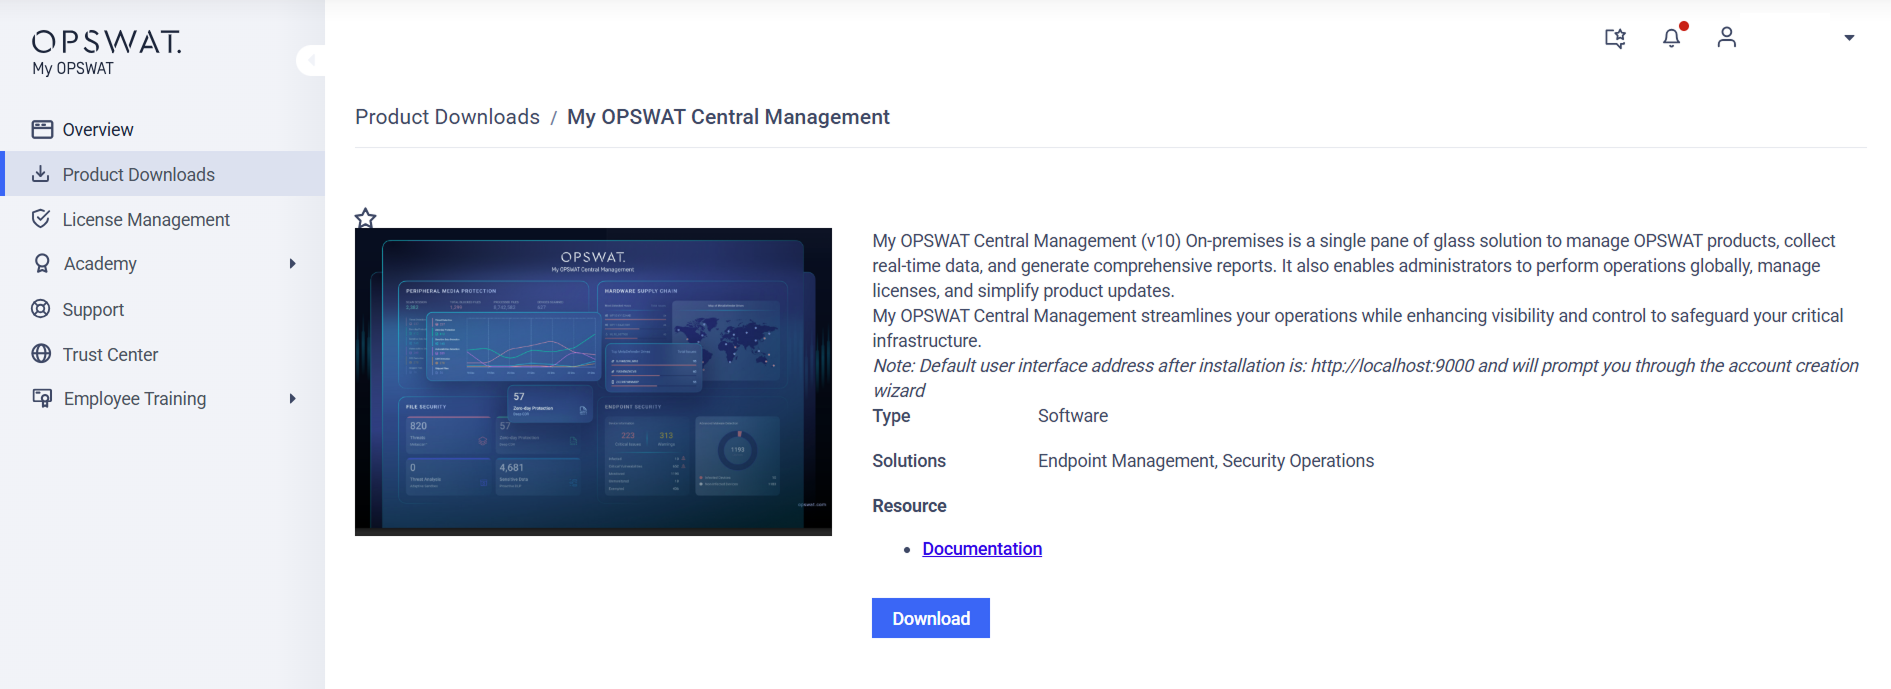This screenshot has width=1891, height=689.
Task: Open the account dropdown caret
Action: pyautogui.click(x=1849, y=38)
